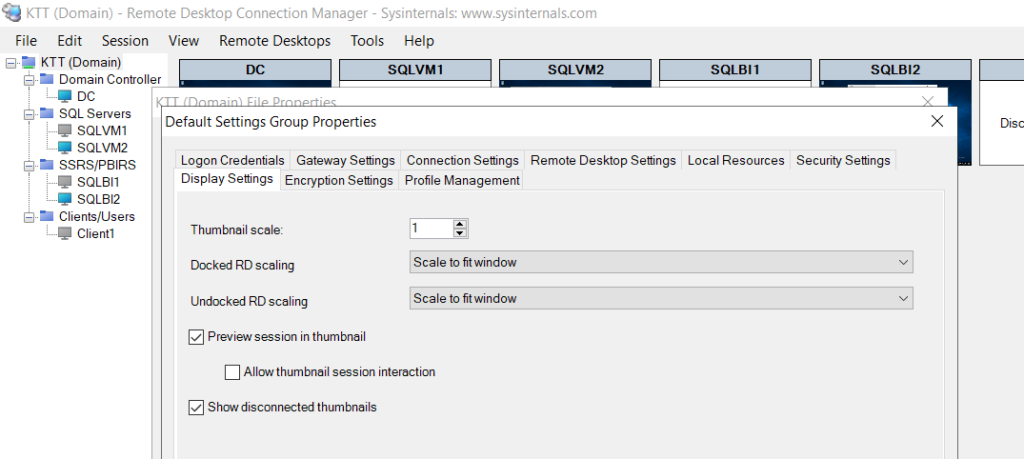Switch to Gateway Settings tab

point(345,161)
